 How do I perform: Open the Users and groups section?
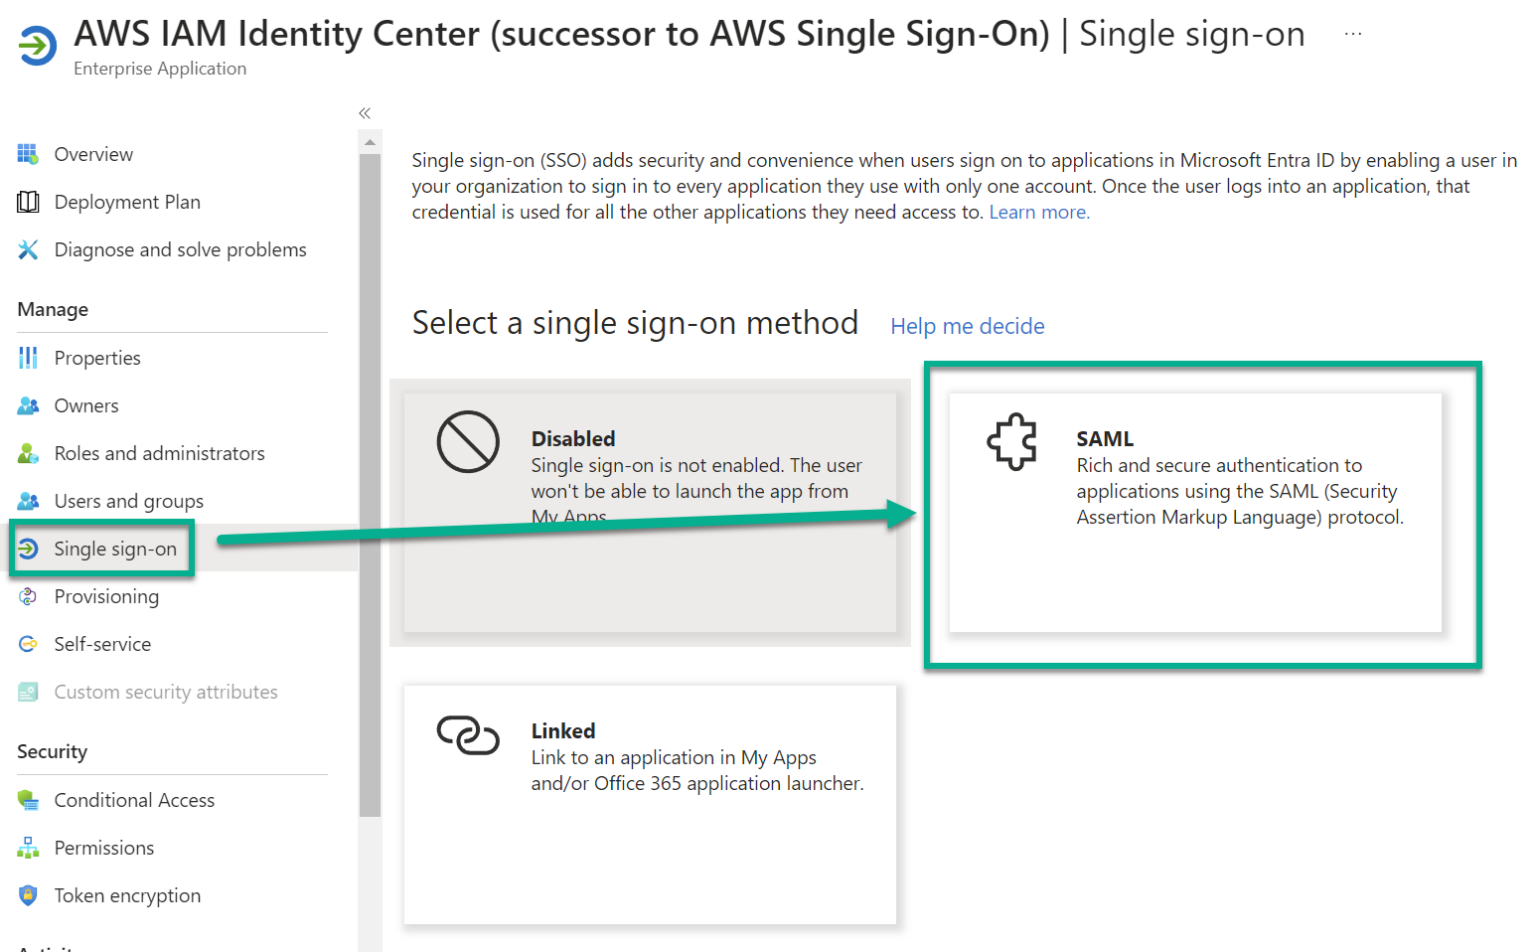click(x=131, y=500)
